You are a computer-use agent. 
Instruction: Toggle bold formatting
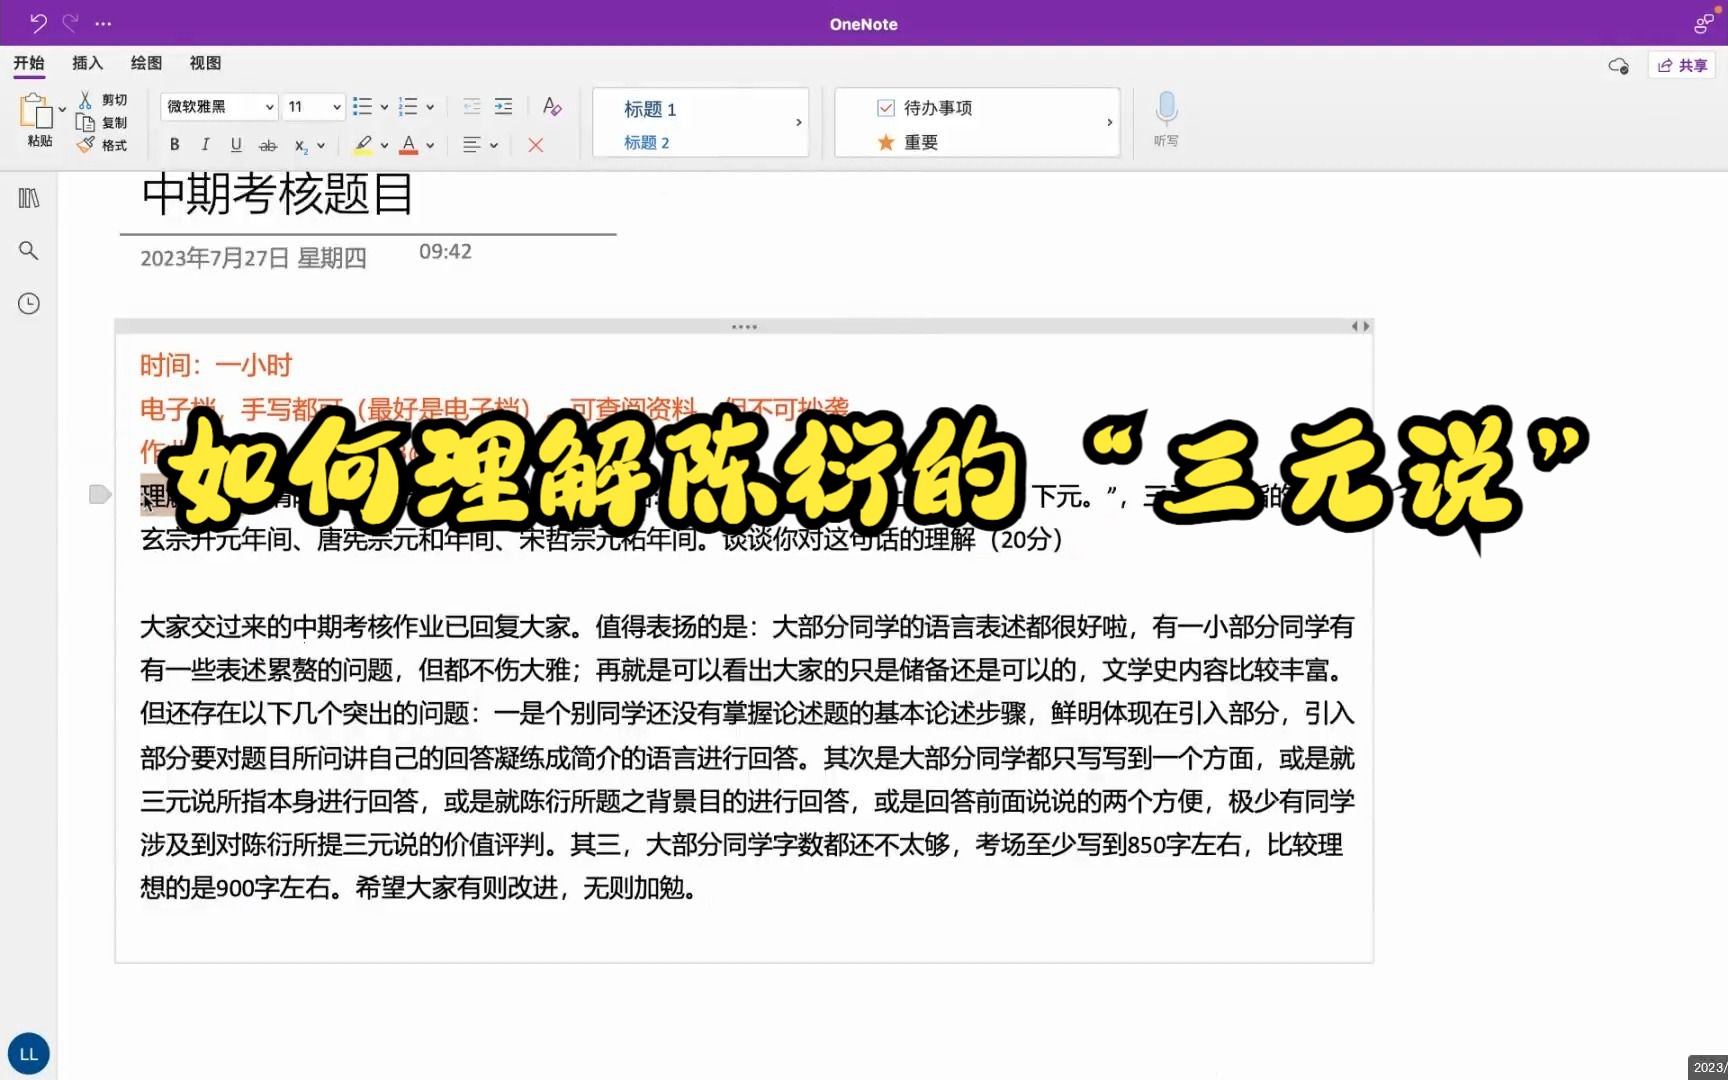pyautogui.click(x=175, y=145)
